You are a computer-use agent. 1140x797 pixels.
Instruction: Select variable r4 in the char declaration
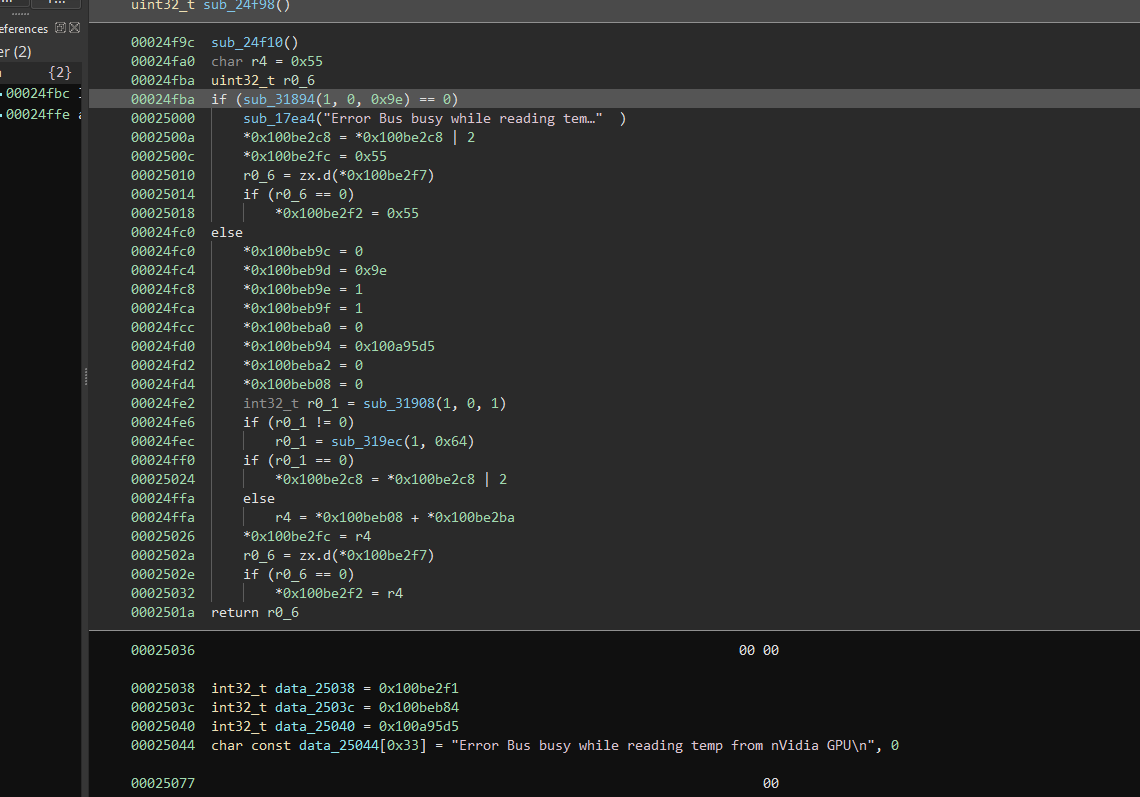click(x=259, y=61)
